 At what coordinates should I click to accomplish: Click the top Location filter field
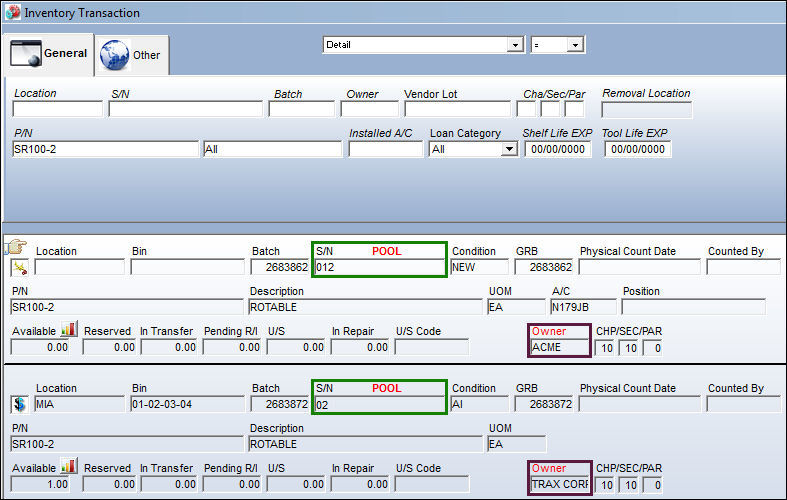pyautogui.click(x=57, y=109)
